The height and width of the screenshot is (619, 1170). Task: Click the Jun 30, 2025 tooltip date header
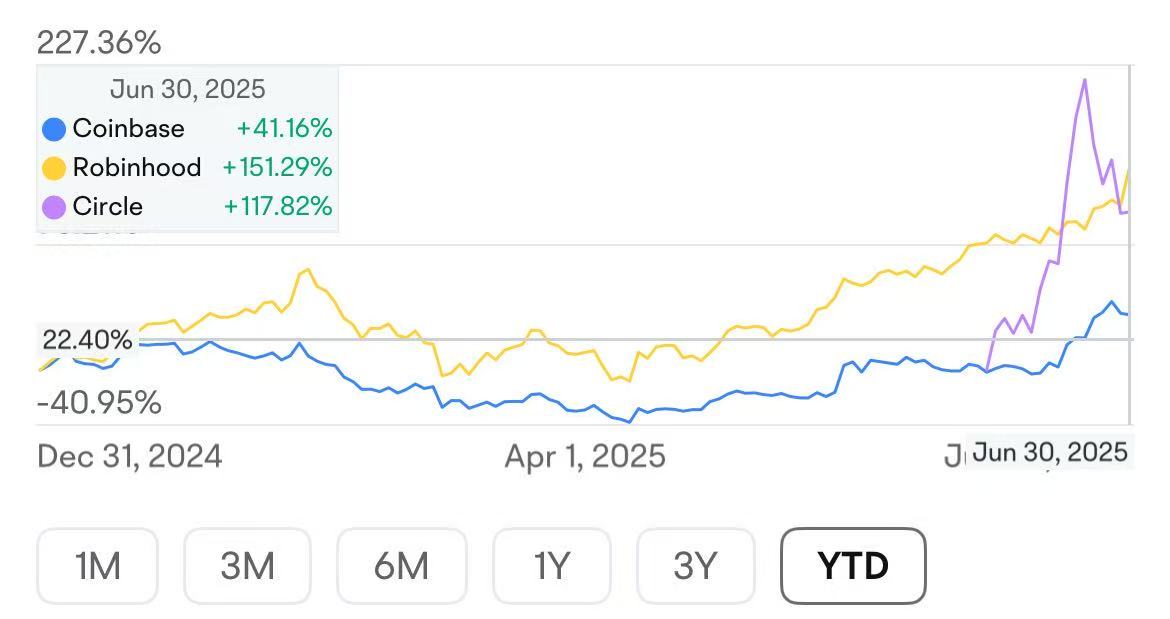tap(188, 89)
